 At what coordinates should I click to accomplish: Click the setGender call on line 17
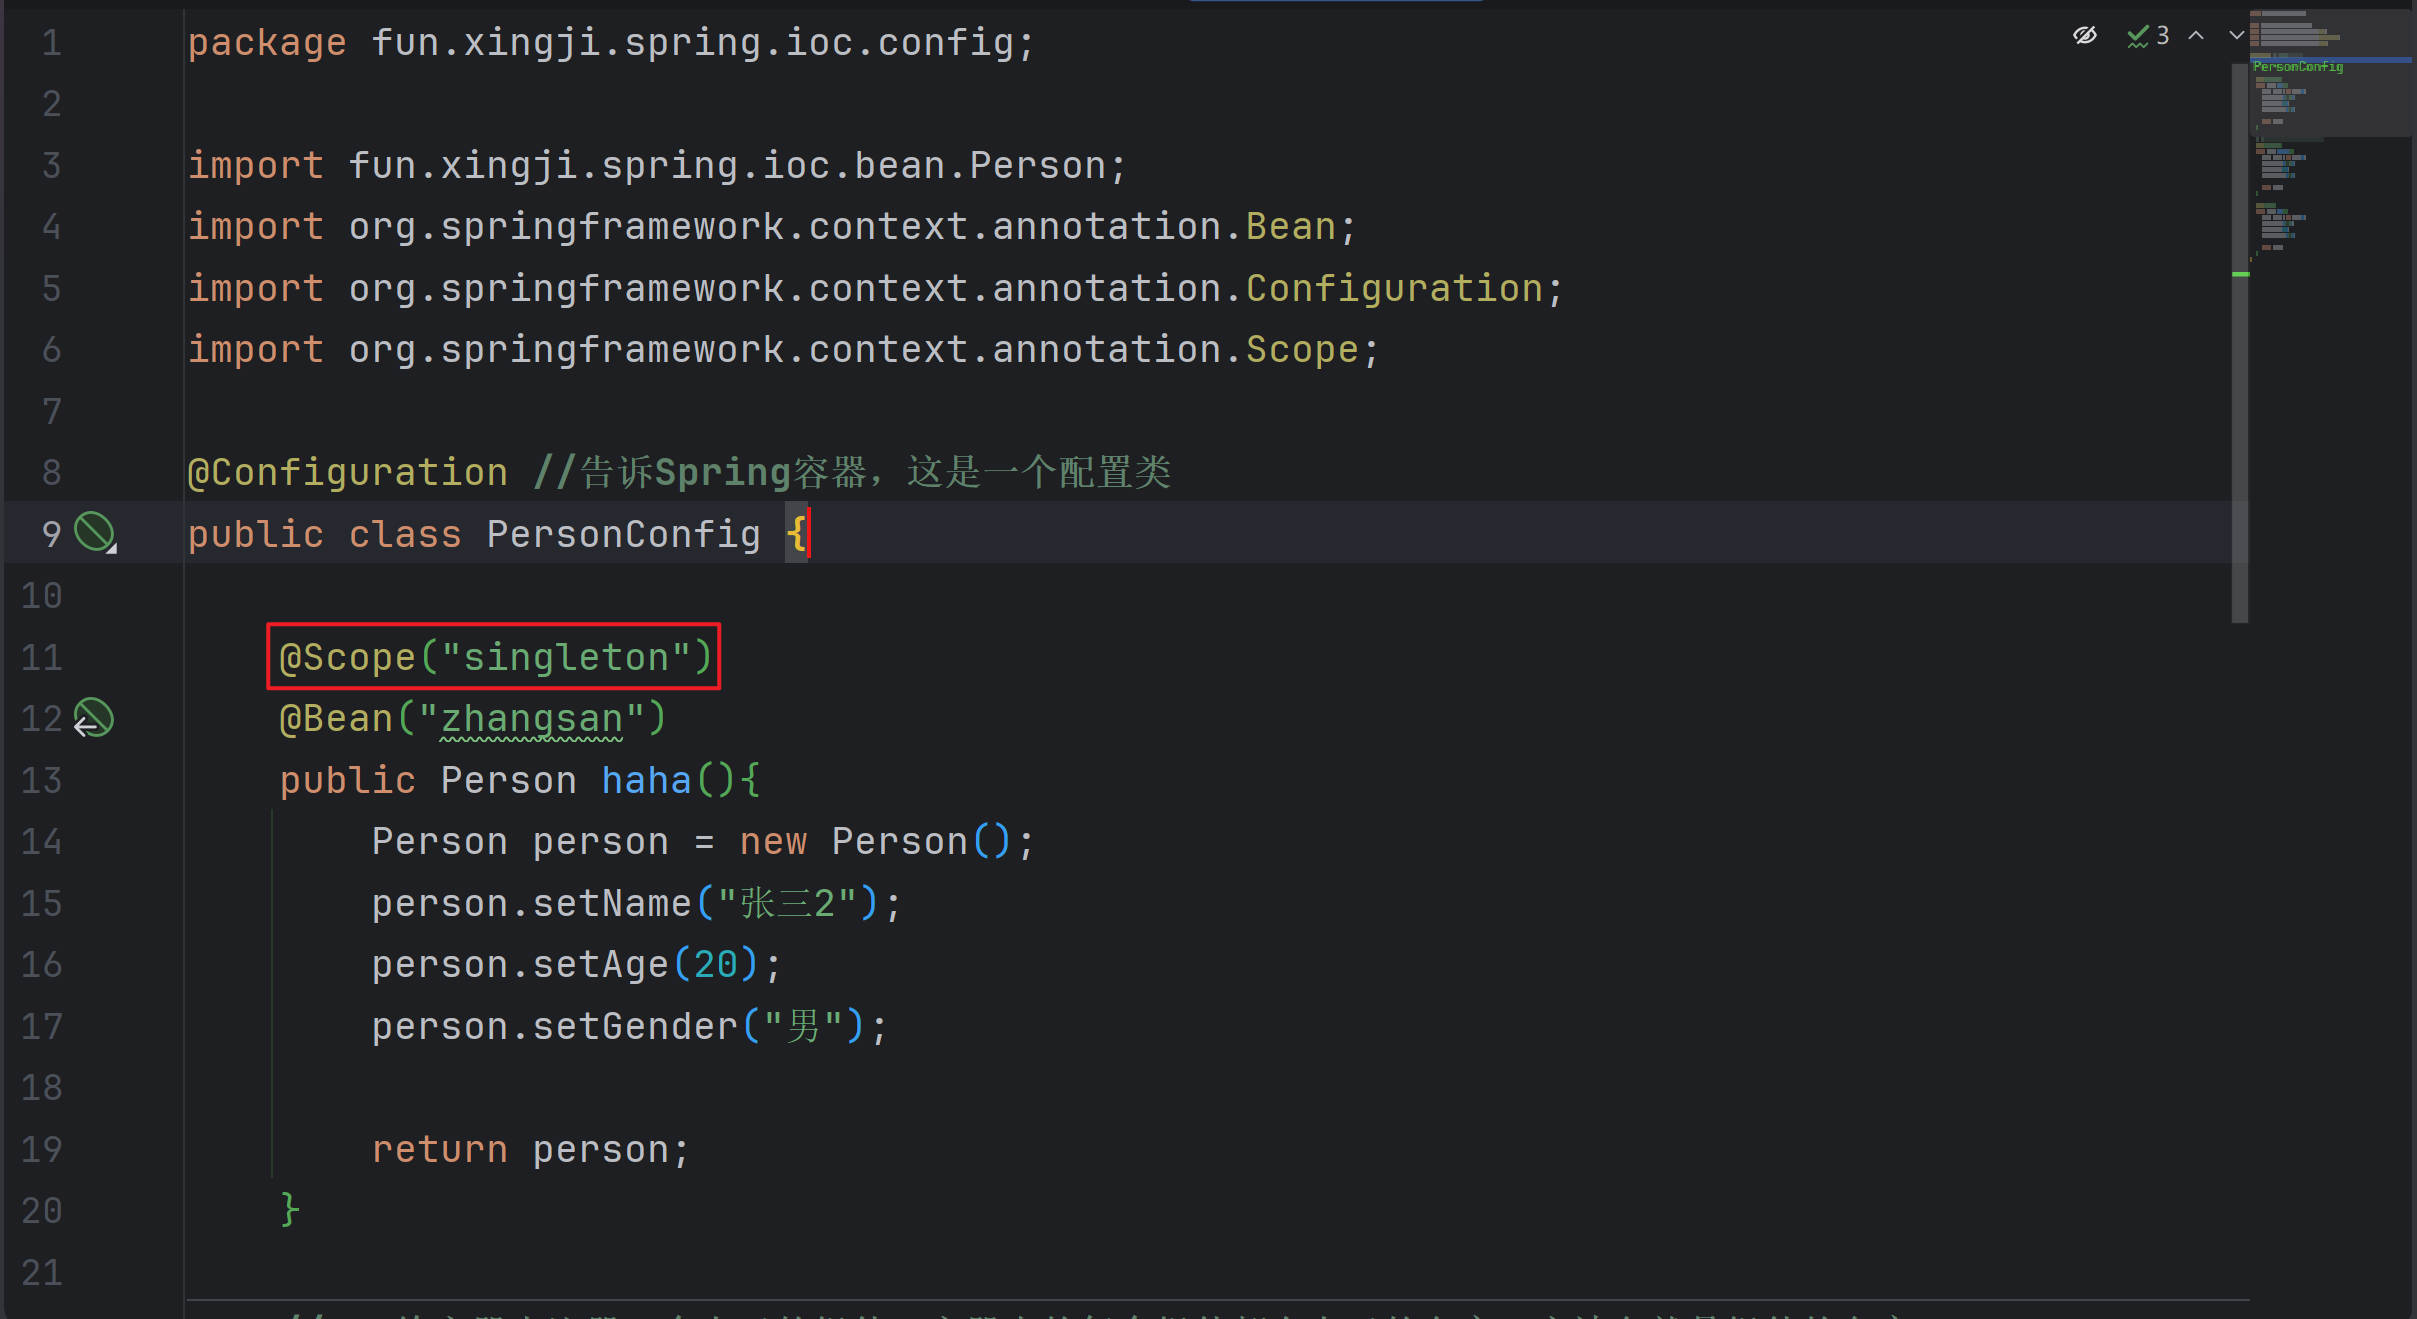634,1026
